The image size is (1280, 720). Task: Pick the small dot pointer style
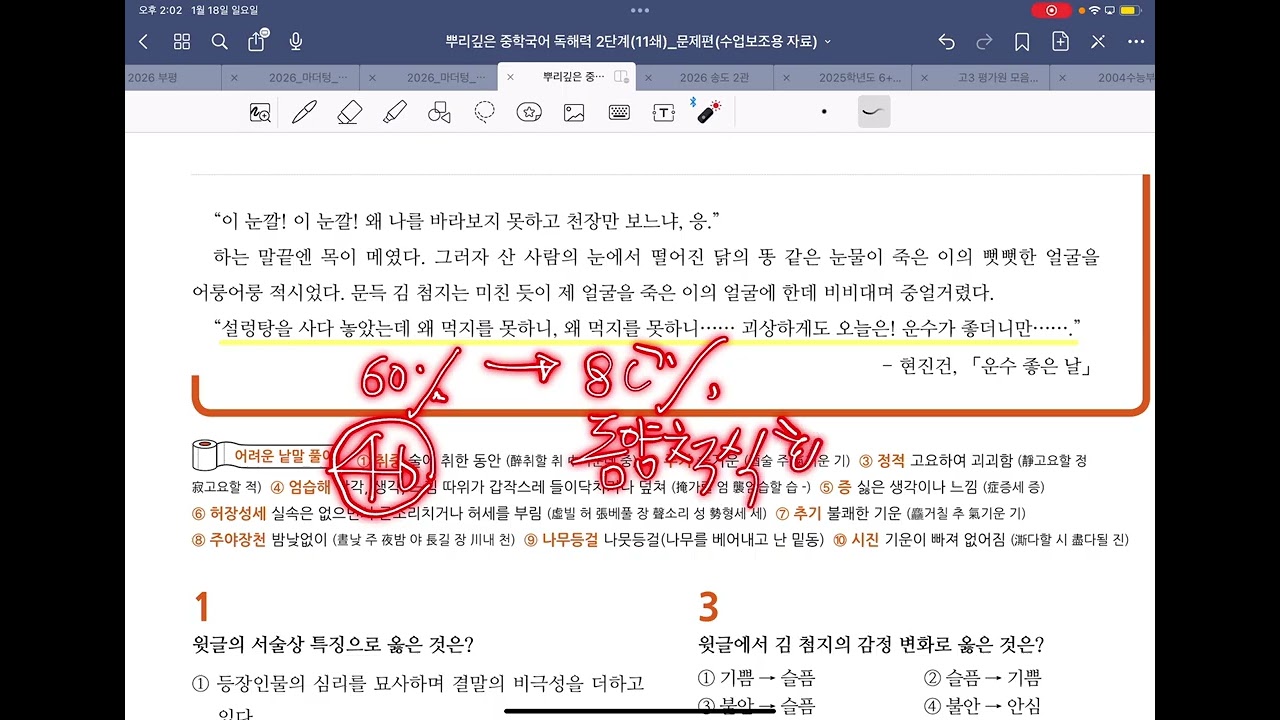tap(824, 112)
